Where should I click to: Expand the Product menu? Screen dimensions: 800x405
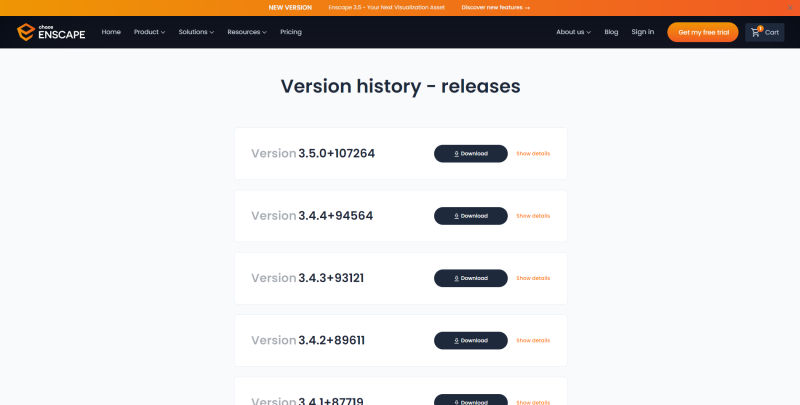149,32
